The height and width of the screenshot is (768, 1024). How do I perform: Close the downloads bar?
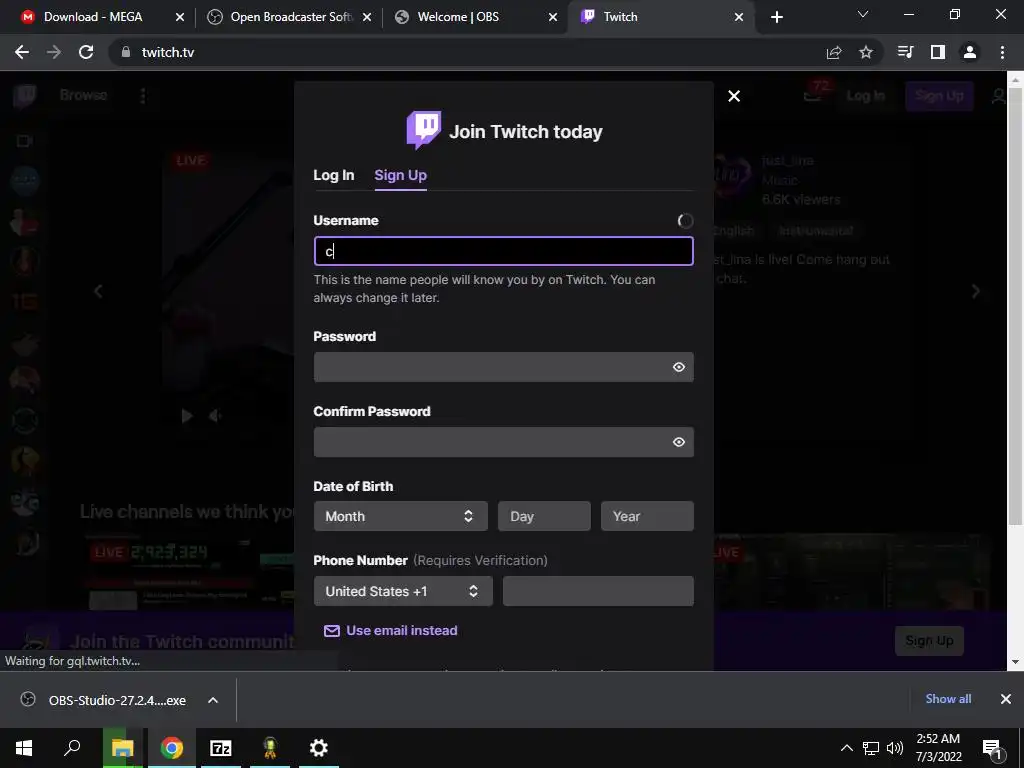pos(1006,699)
